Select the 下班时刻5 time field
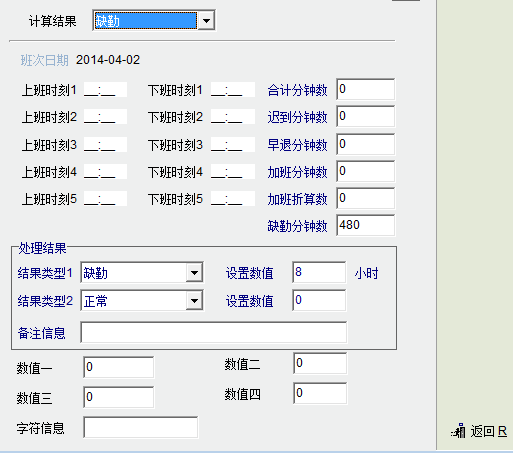 coord(233,199)
